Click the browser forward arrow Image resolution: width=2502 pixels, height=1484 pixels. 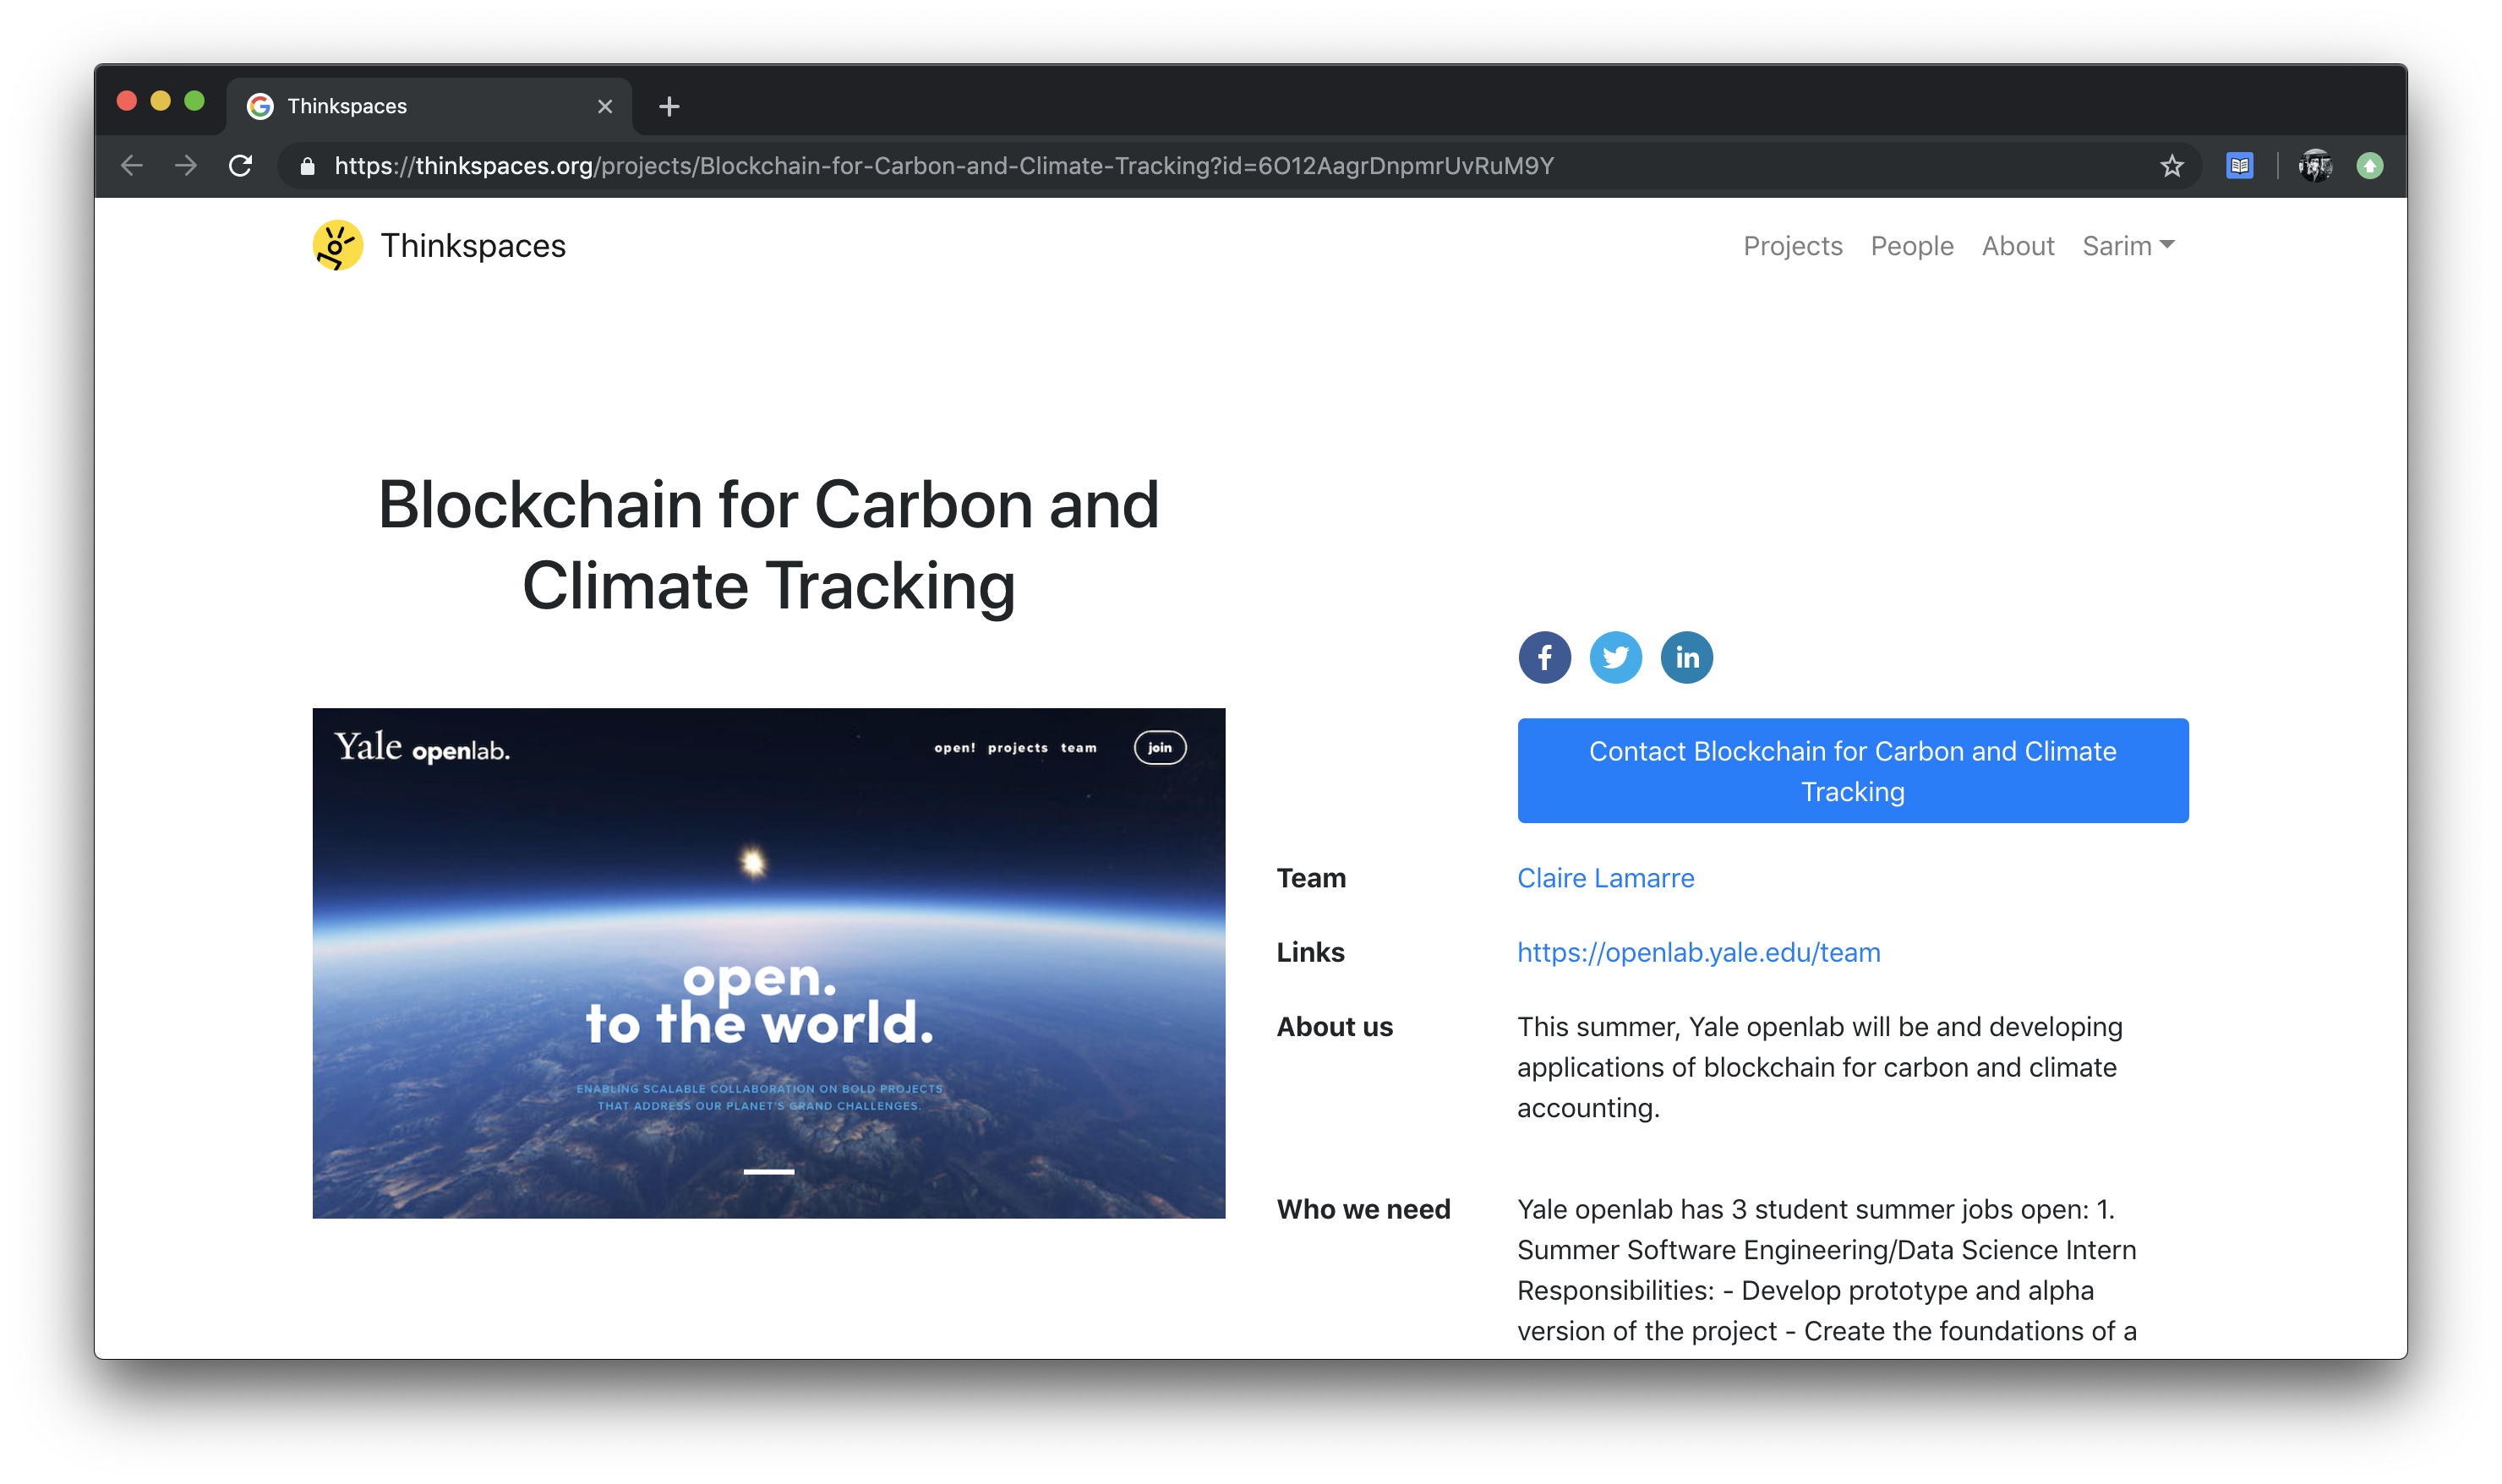coord(186,165)
